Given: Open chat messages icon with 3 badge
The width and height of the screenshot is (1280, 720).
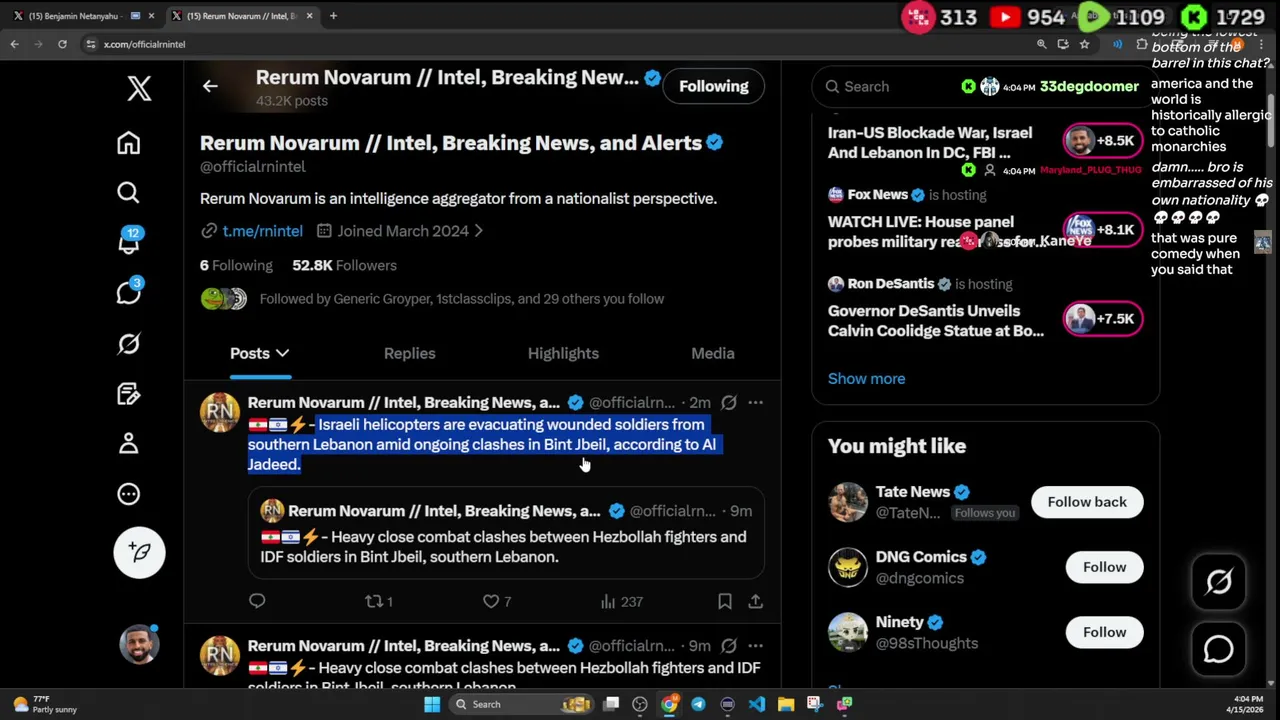Looking at the screenshot, I should [129, 292].
